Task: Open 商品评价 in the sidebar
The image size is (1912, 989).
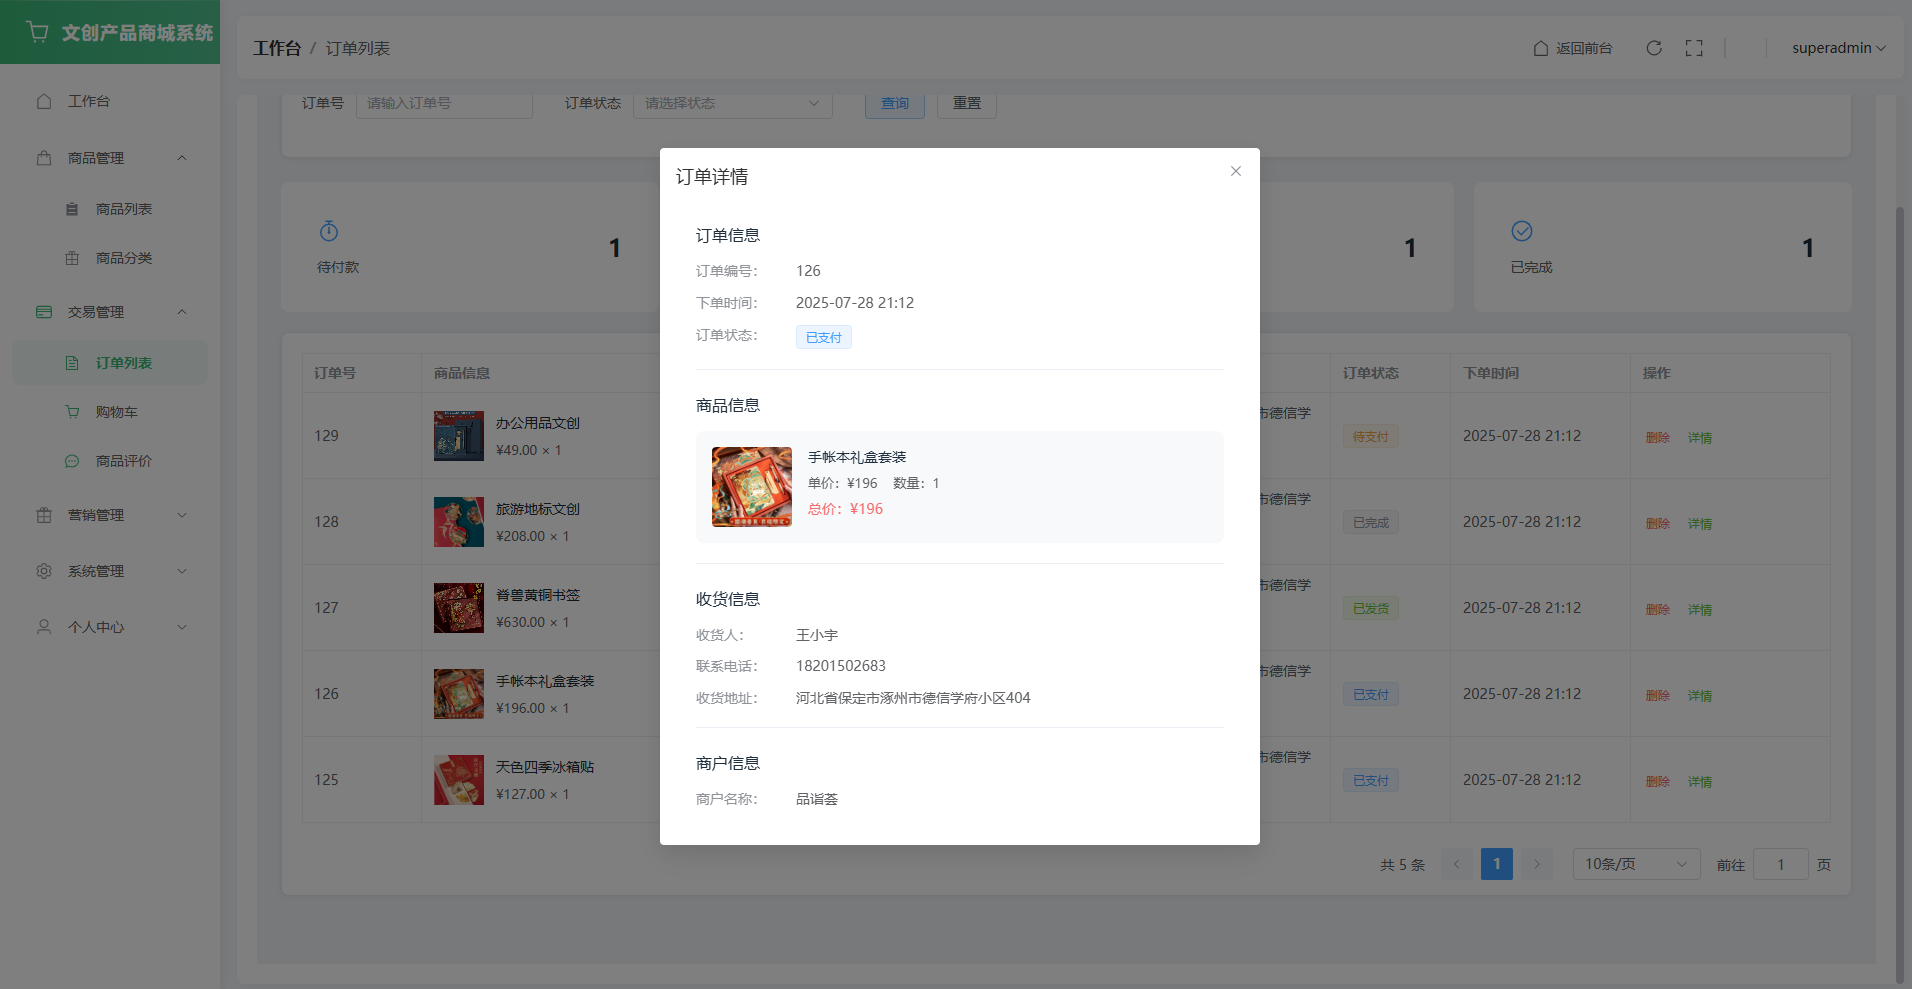Action: click(x=123, y=461)
